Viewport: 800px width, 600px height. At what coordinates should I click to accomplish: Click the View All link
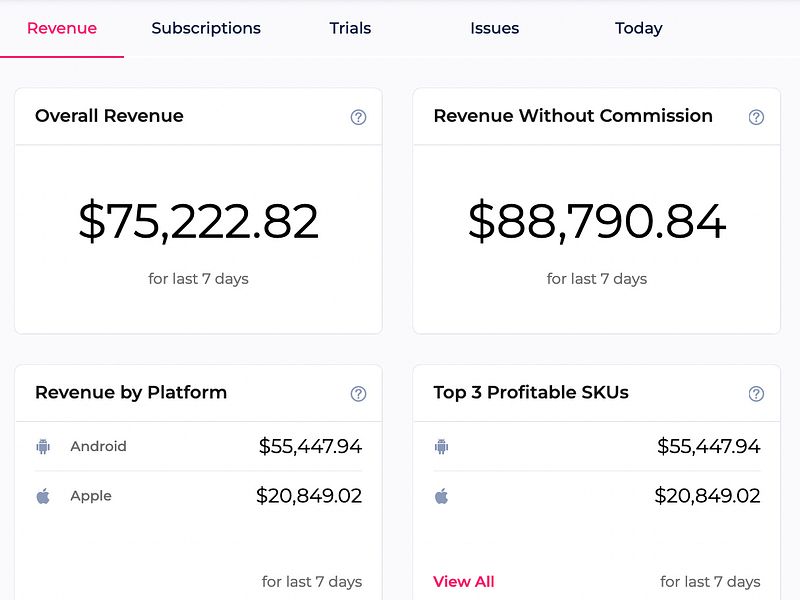[463, 581]
